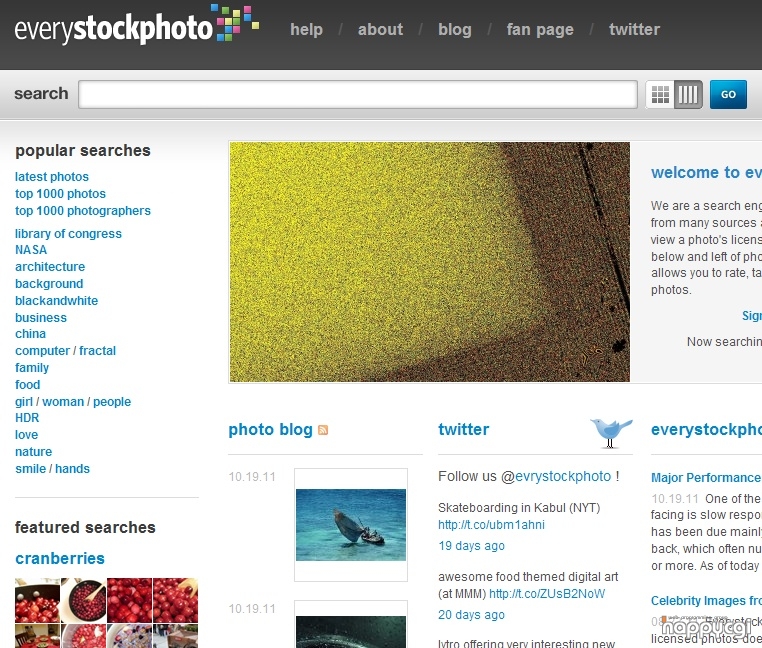This screenshot has height=648, width=762.
Task: Browse the library of congress photos
Action: 68,233
